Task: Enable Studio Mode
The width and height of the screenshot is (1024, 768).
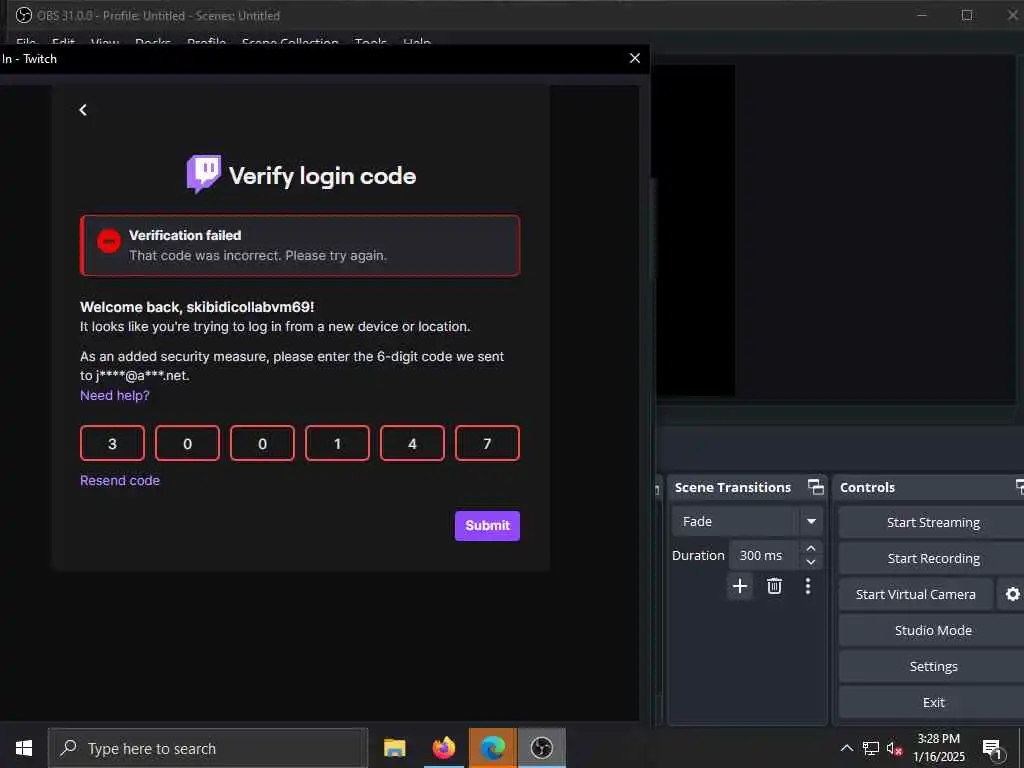Action: (x=933, y=630)
